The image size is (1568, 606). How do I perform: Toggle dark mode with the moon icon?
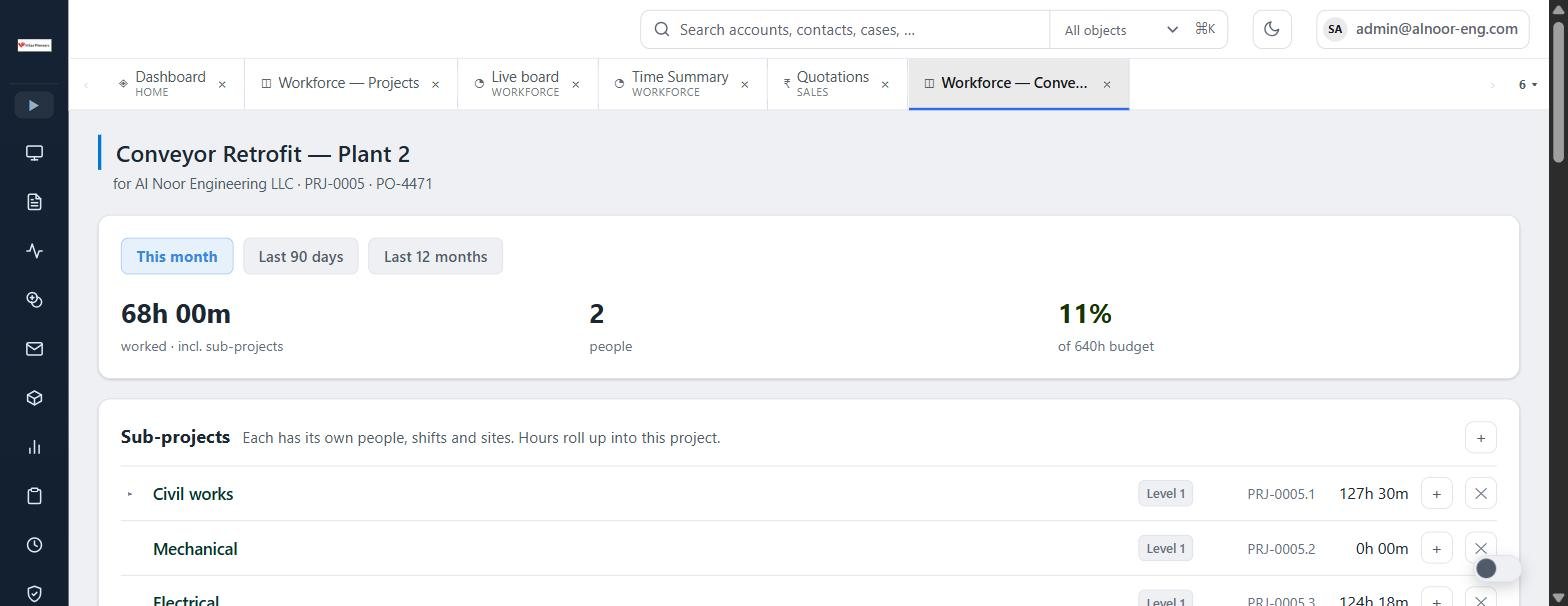tap(1272, 29)
